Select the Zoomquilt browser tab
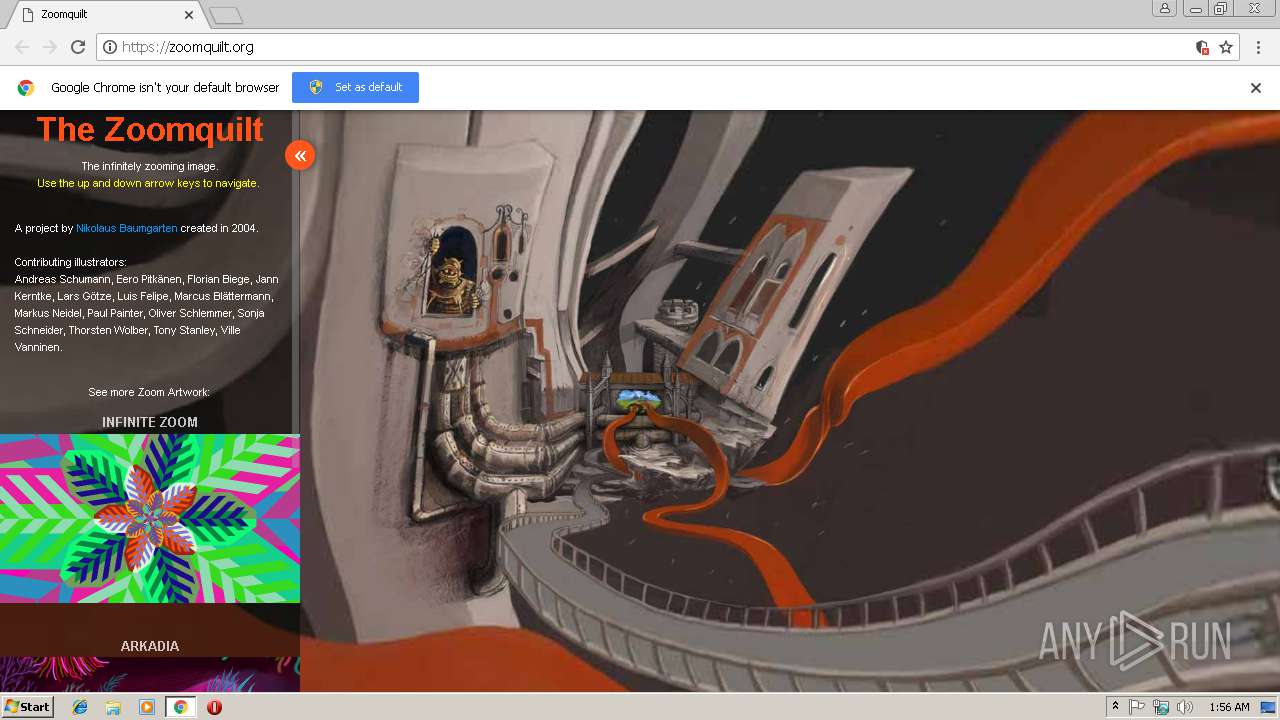This screenshot has height=720, width=1280. click(105, 15)
